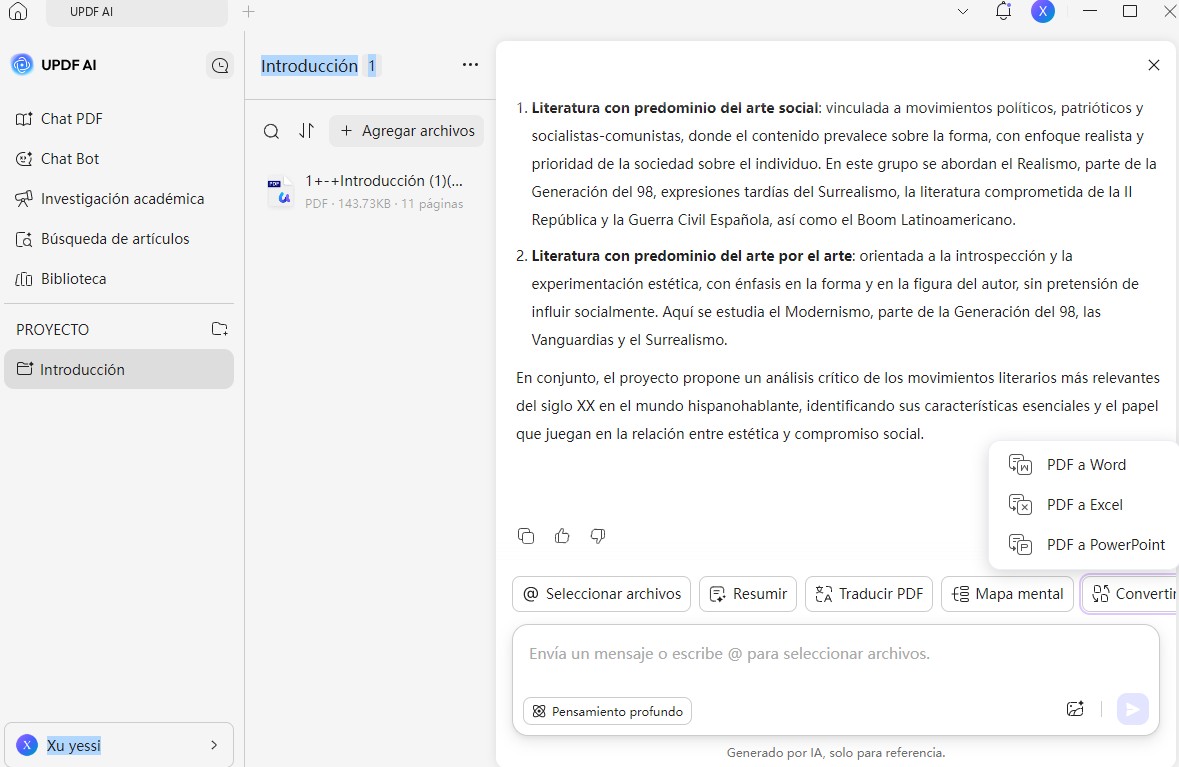Switch to the Chat Bot section

[71, 158]
